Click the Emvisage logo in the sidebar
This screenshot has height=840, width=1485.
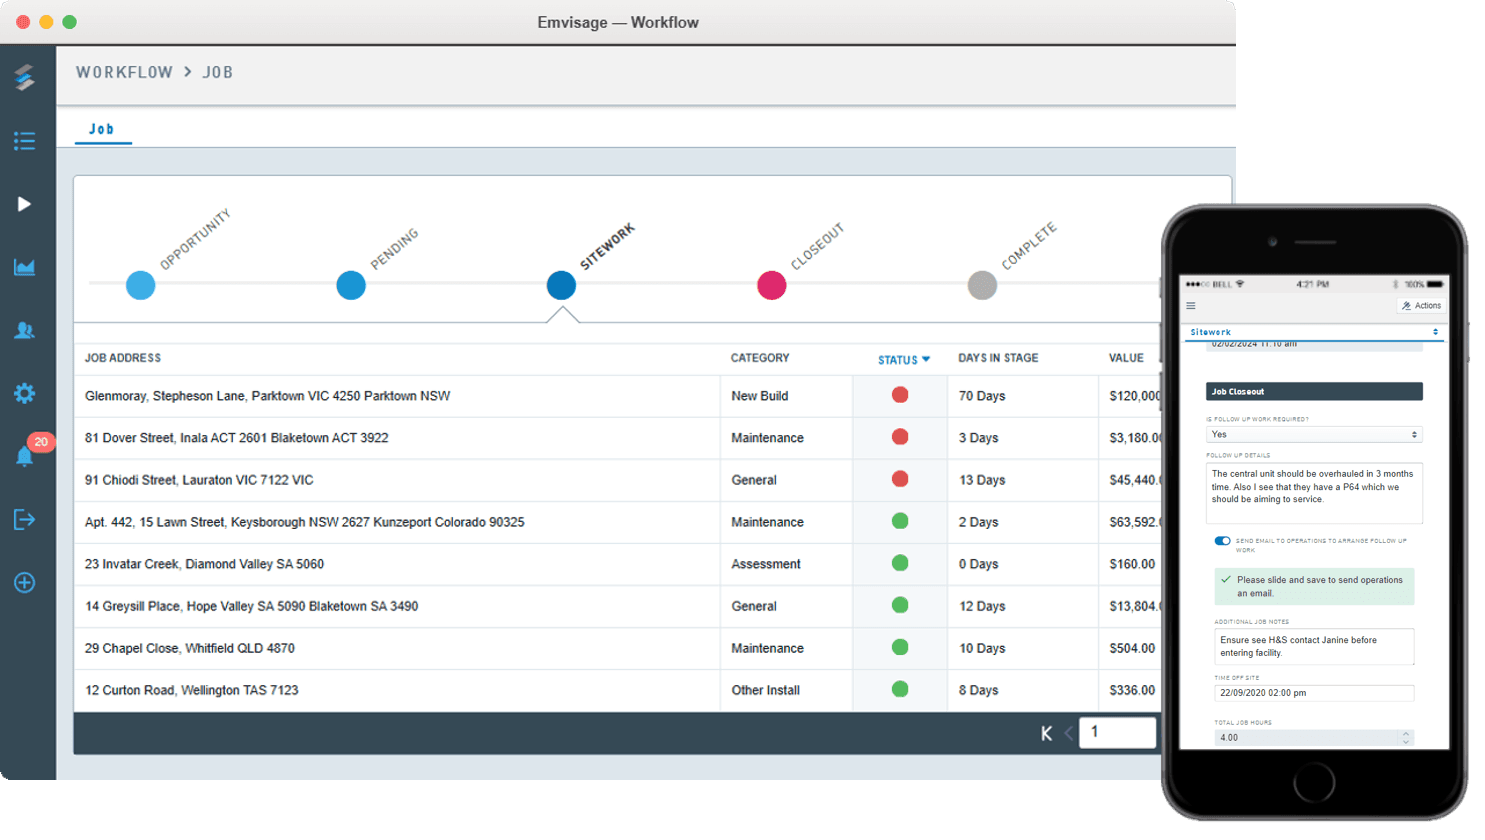(25, 77)
